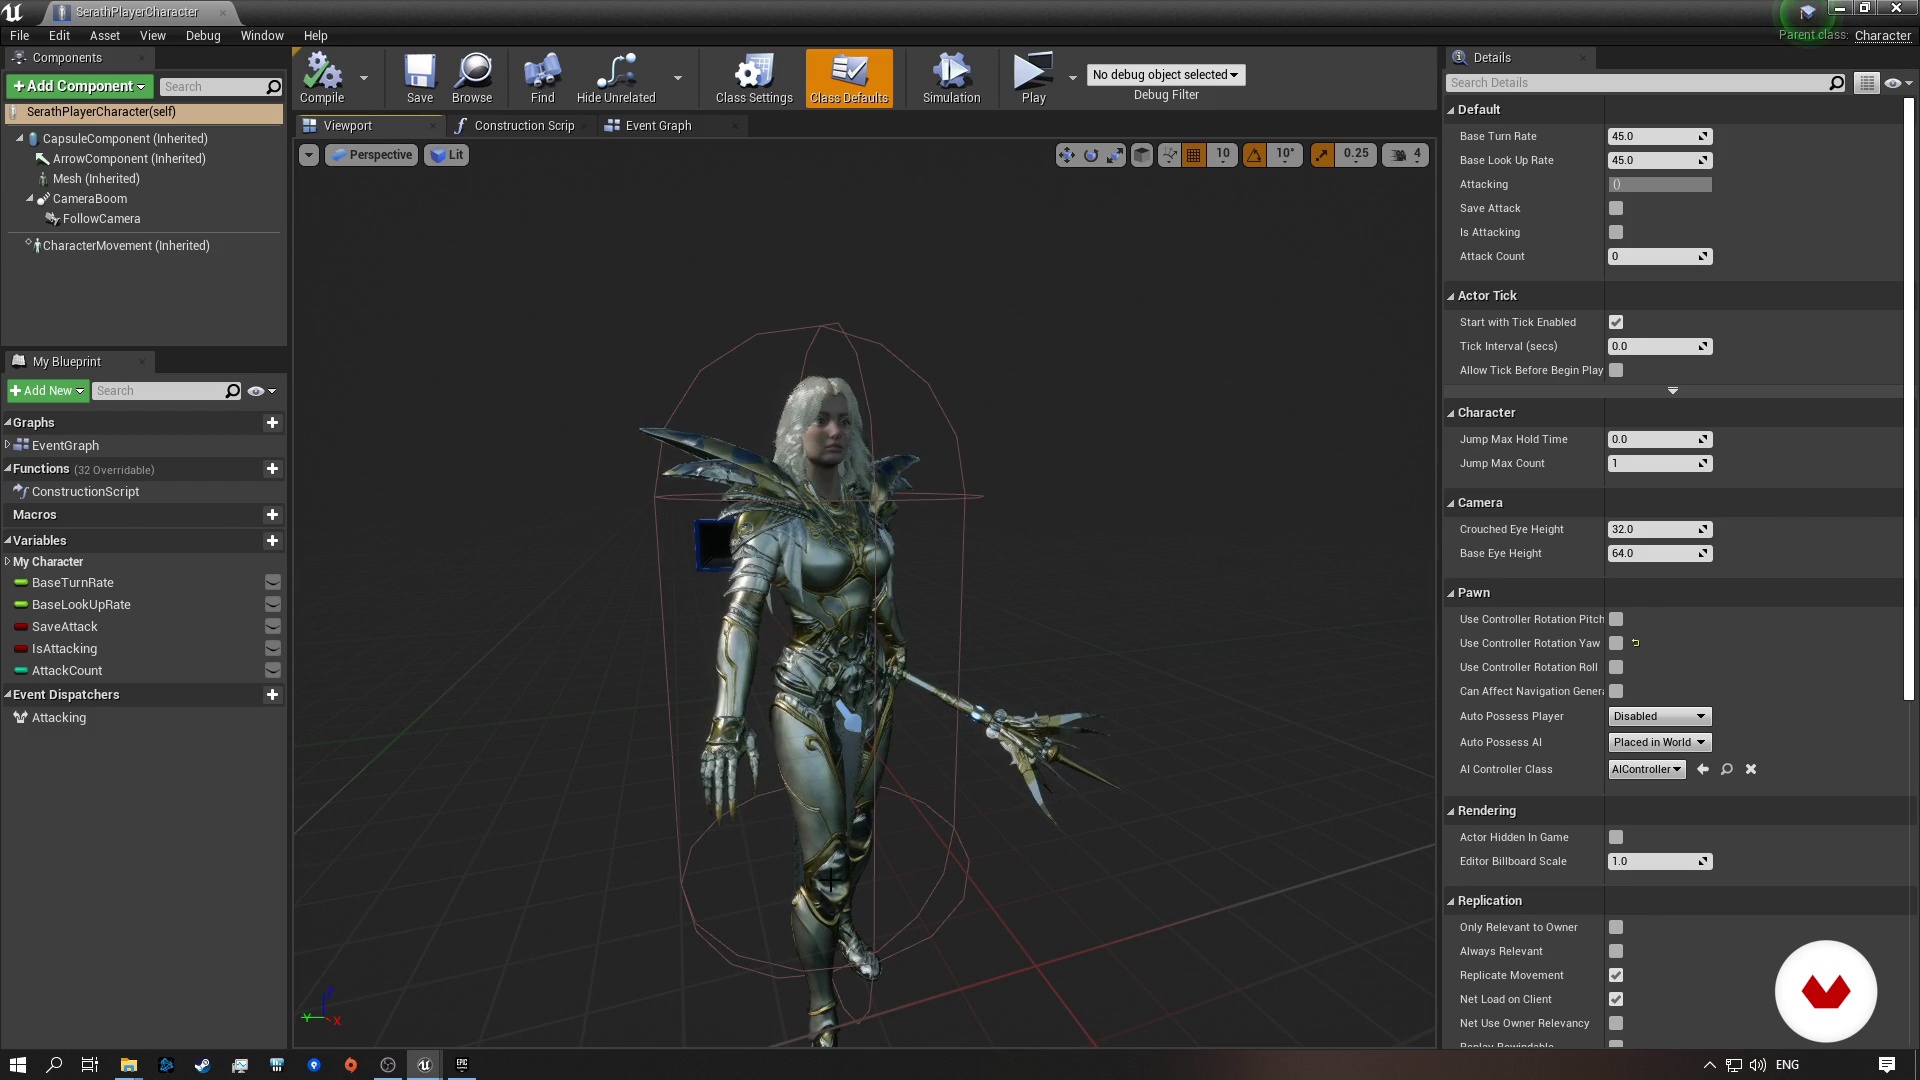Open Auto Possess AI dropdown
Viewport: 1920px width, 1080px height.
1660,743
